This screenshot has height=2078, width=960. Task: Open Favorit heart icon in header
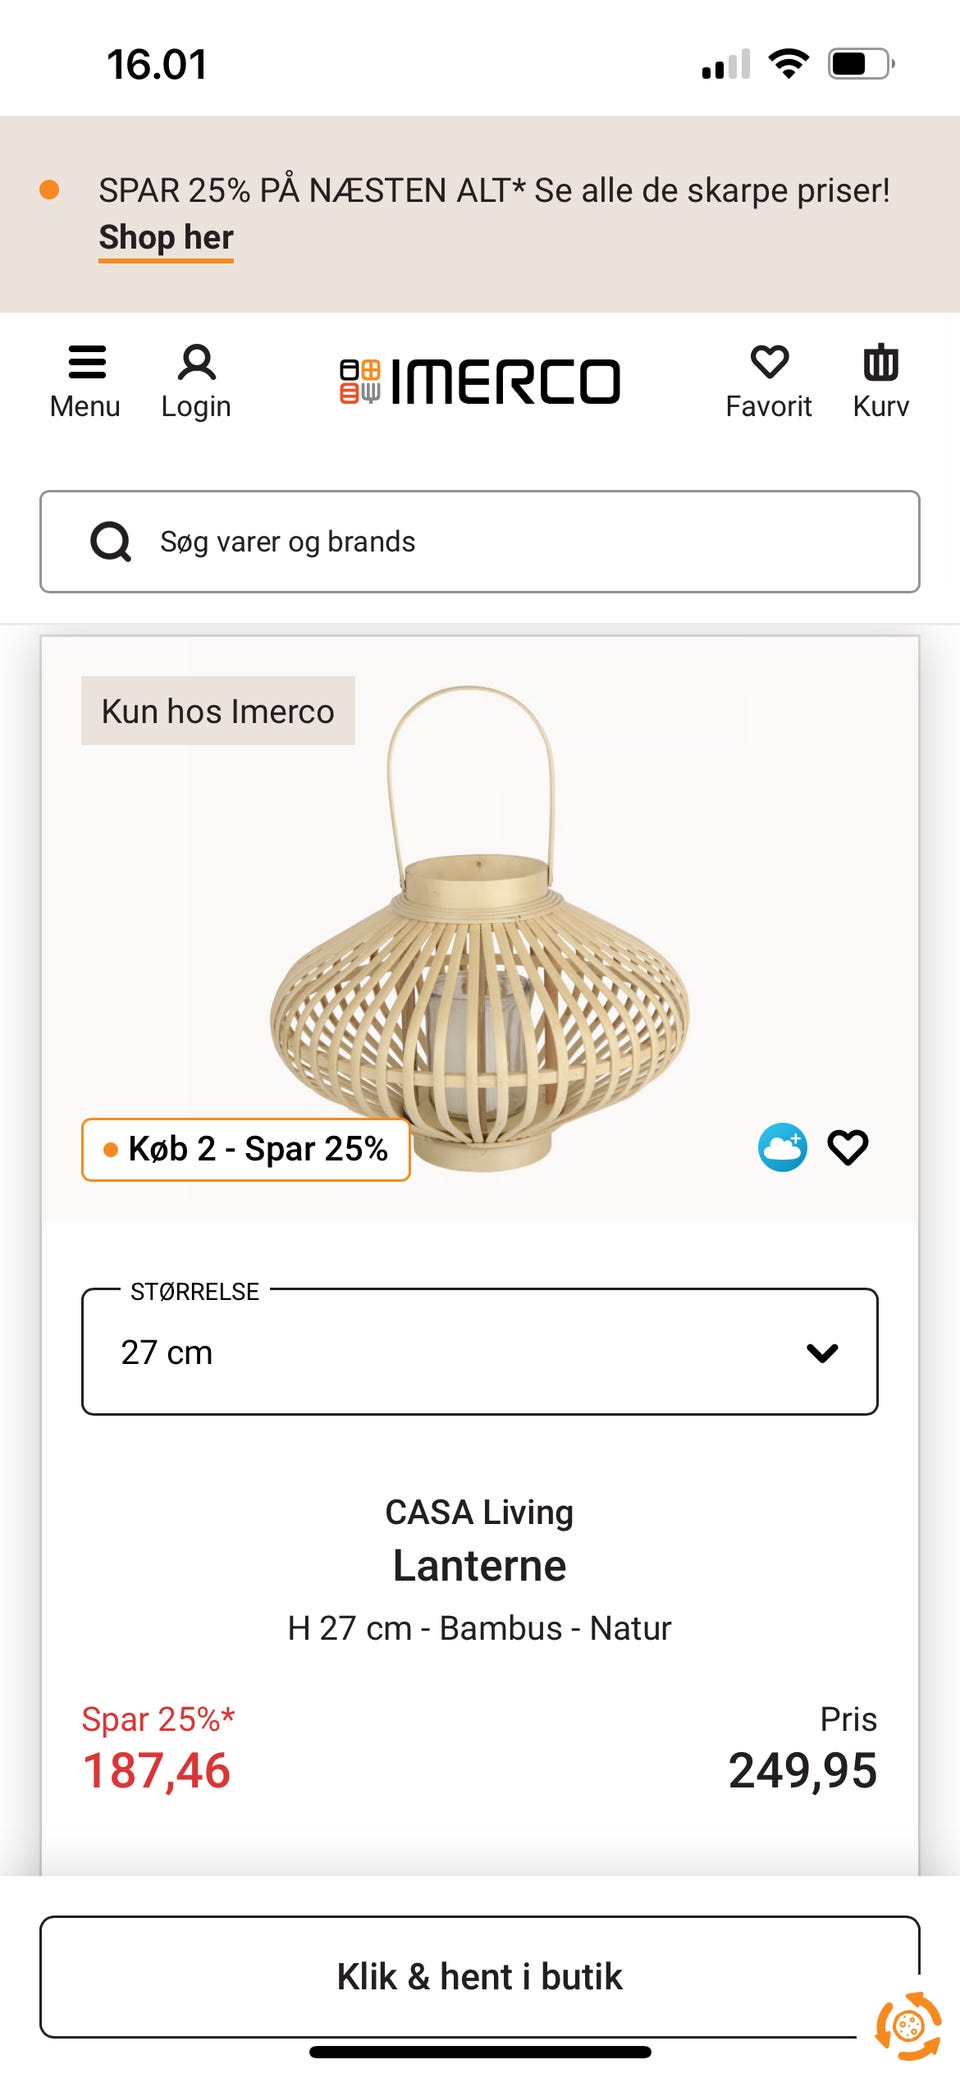click(768, 380)
